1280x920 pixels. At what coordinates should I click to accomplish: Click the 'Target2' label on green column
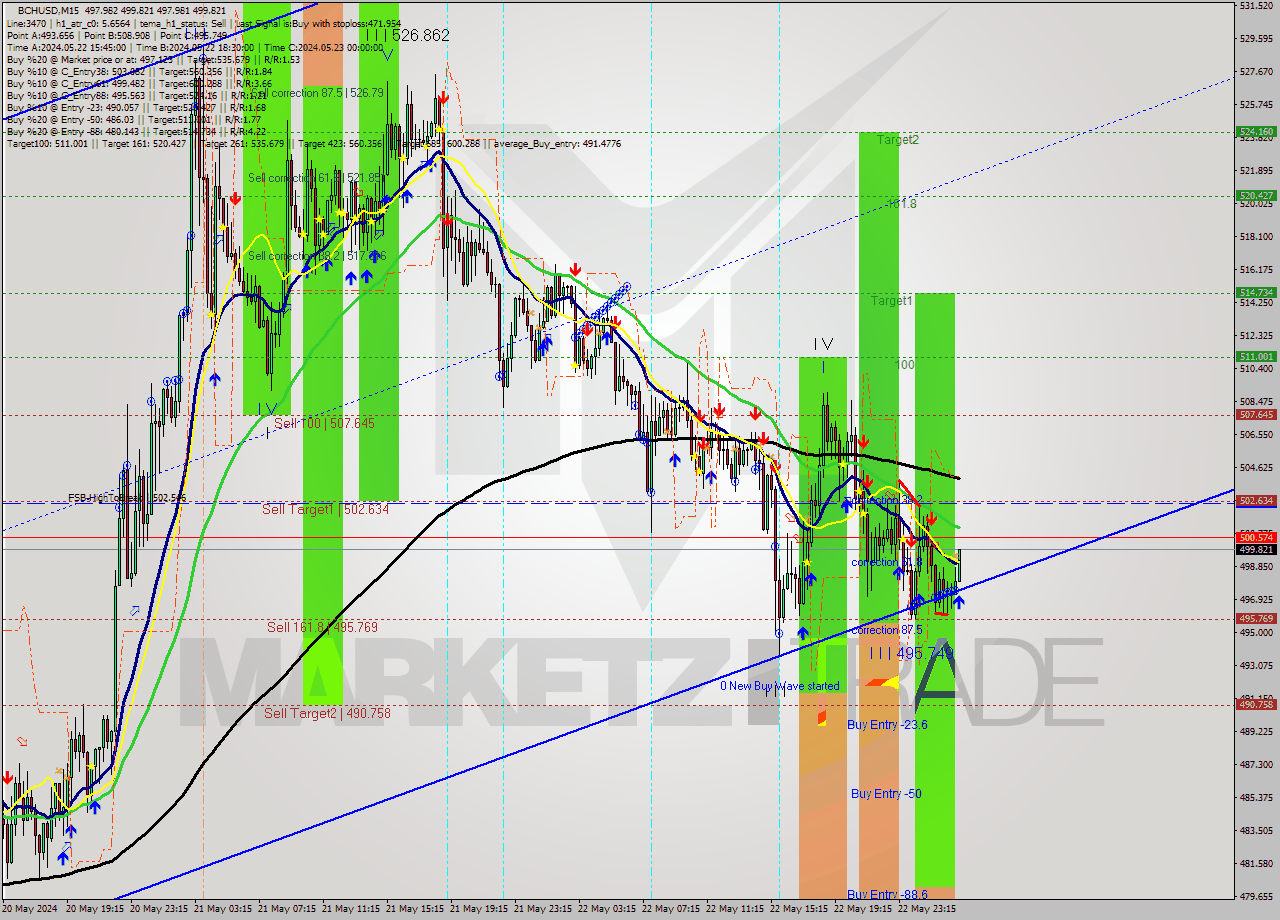pos(898,140)
